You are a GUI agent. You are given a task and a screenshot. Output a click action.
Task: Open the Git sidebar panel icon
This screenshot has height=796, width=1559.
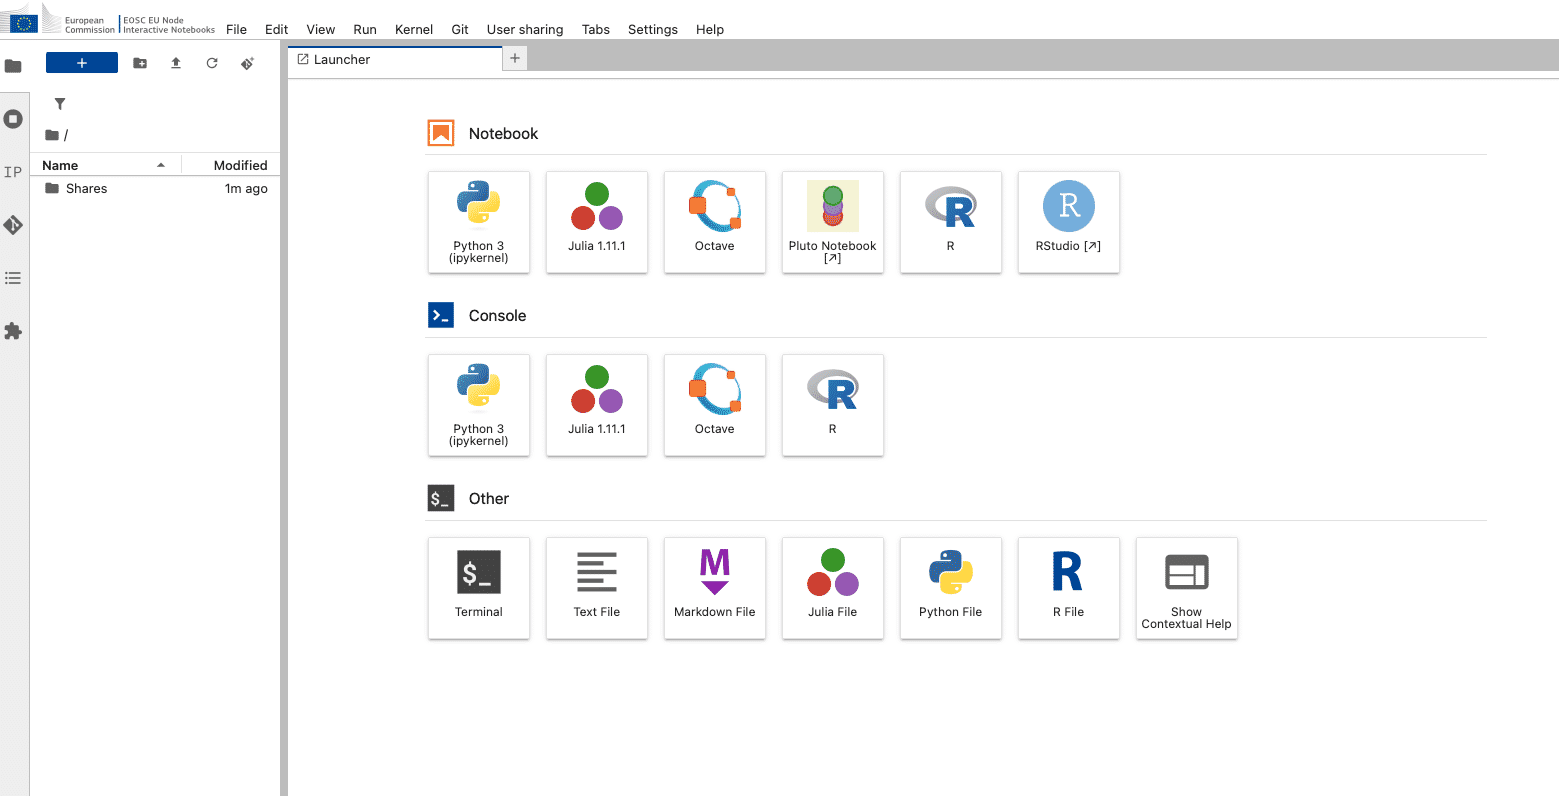point(13,225)
